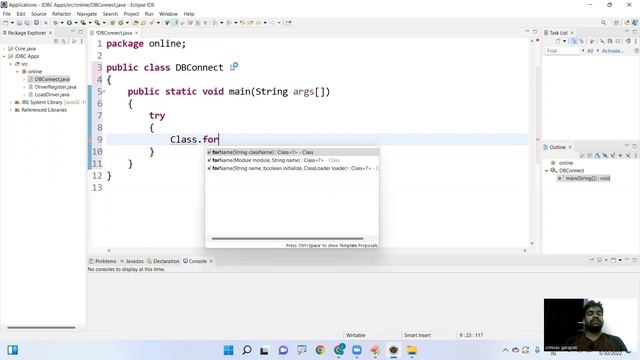Click the autocomplete popup horizontal scrollbar

click(x=287, y=239)
